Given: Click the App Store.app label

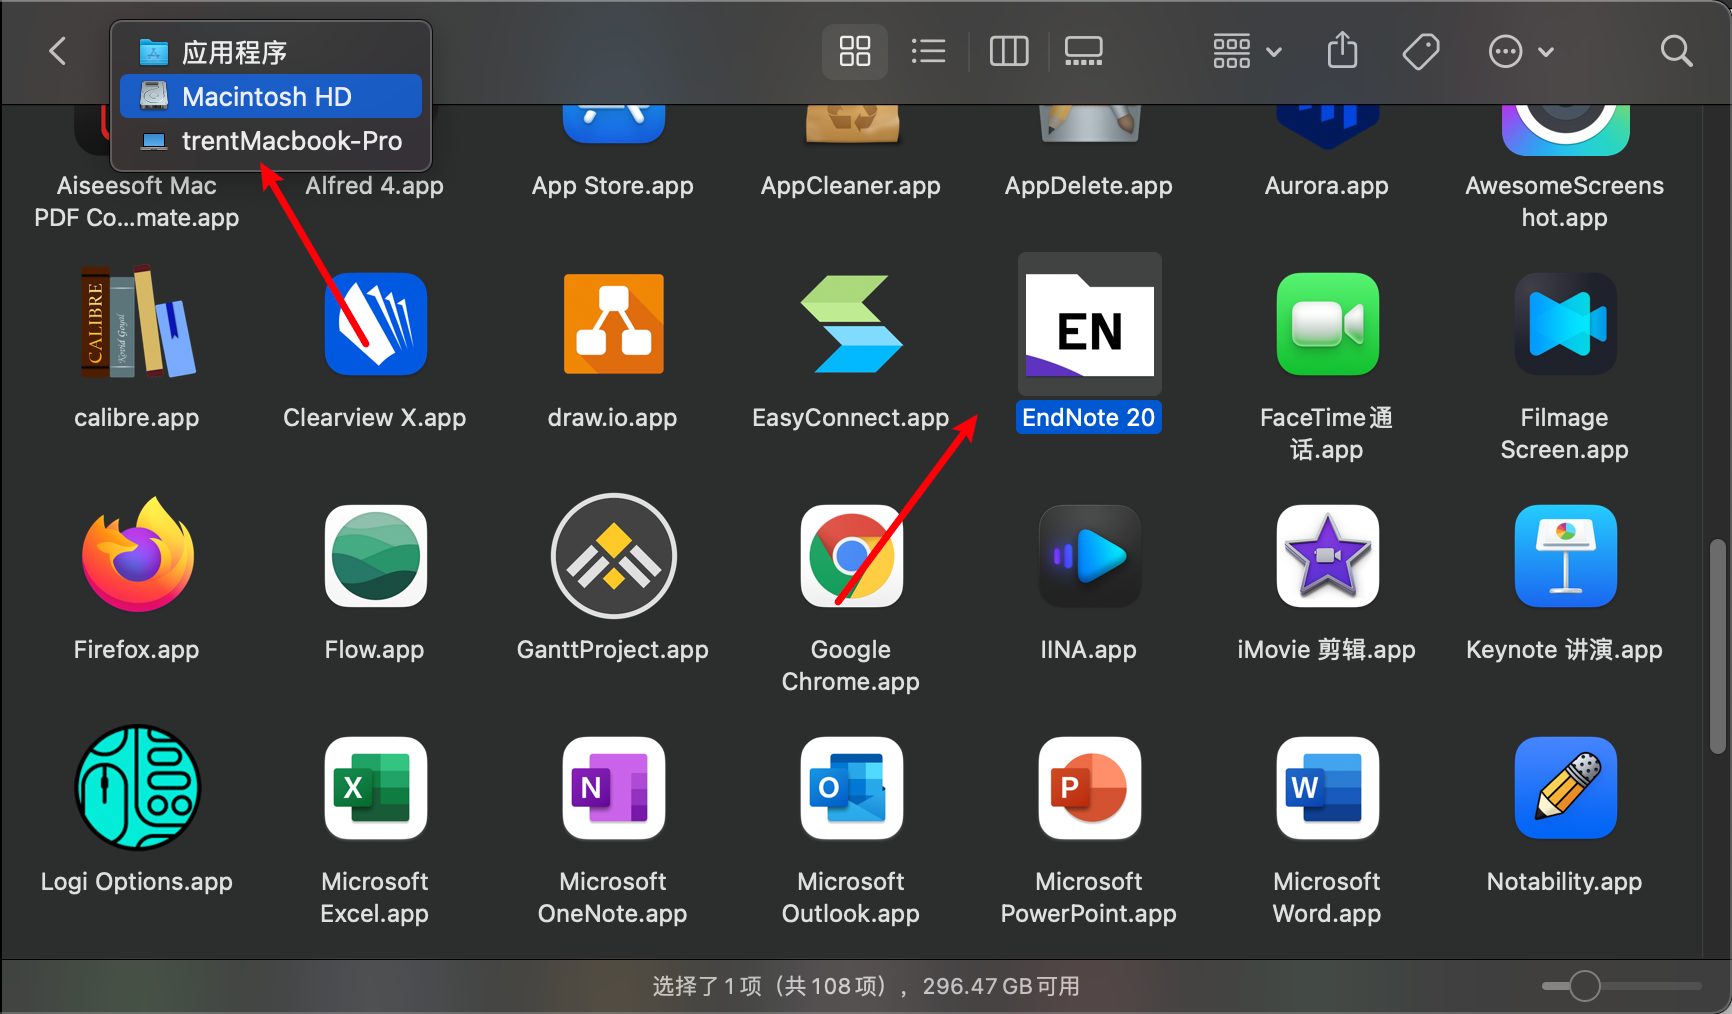Looking at the screenshot, I should [x=613, y=185].
